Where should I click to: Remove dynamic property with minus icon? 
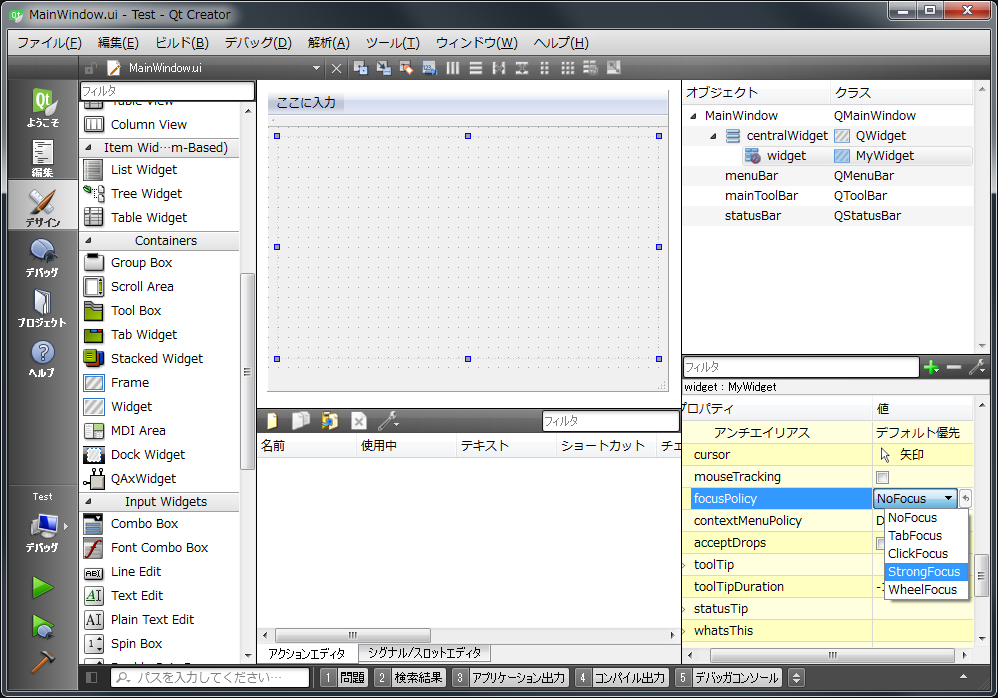[x=953, y=367]
